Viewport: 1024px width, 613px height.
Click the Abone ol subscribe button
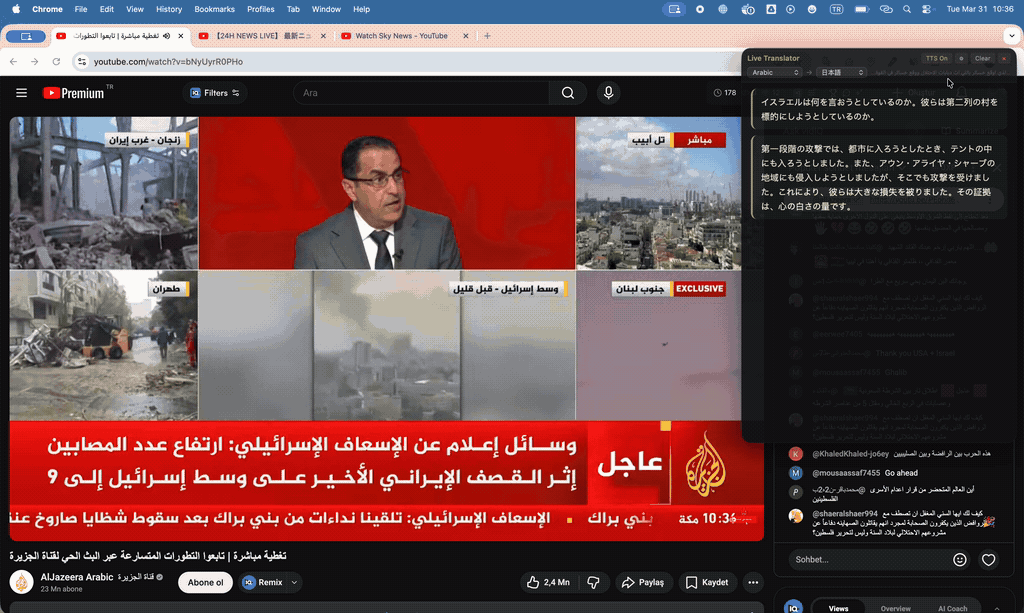click(x=206, y=582)
